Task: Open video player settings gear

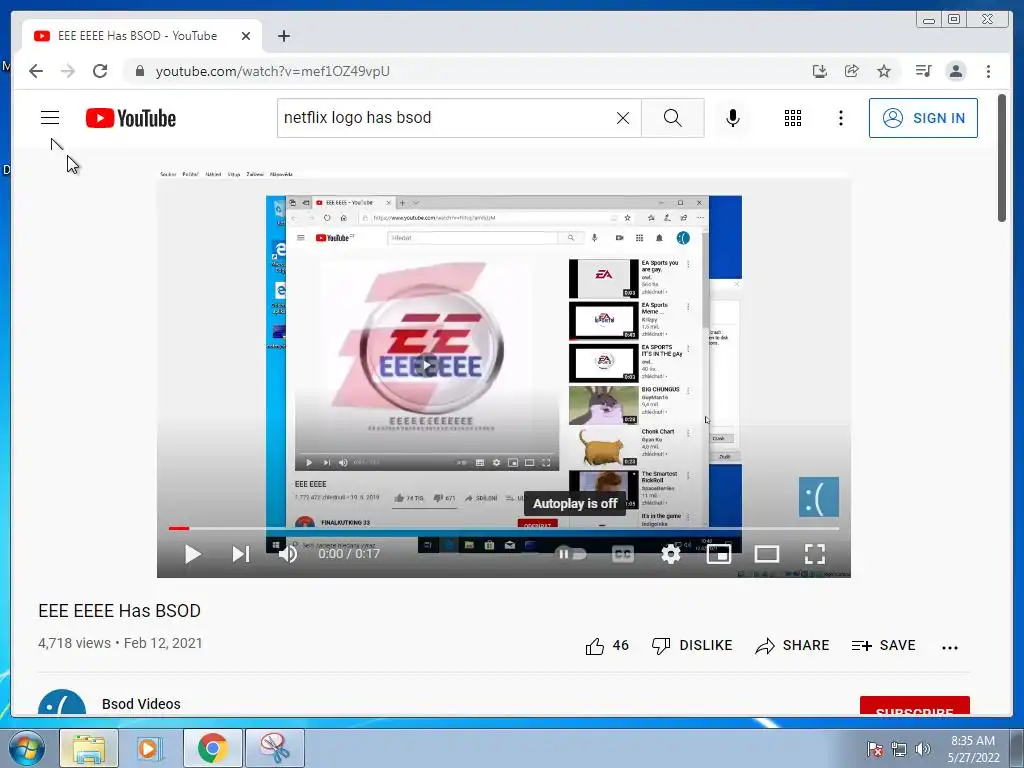Action: point(671,554)
